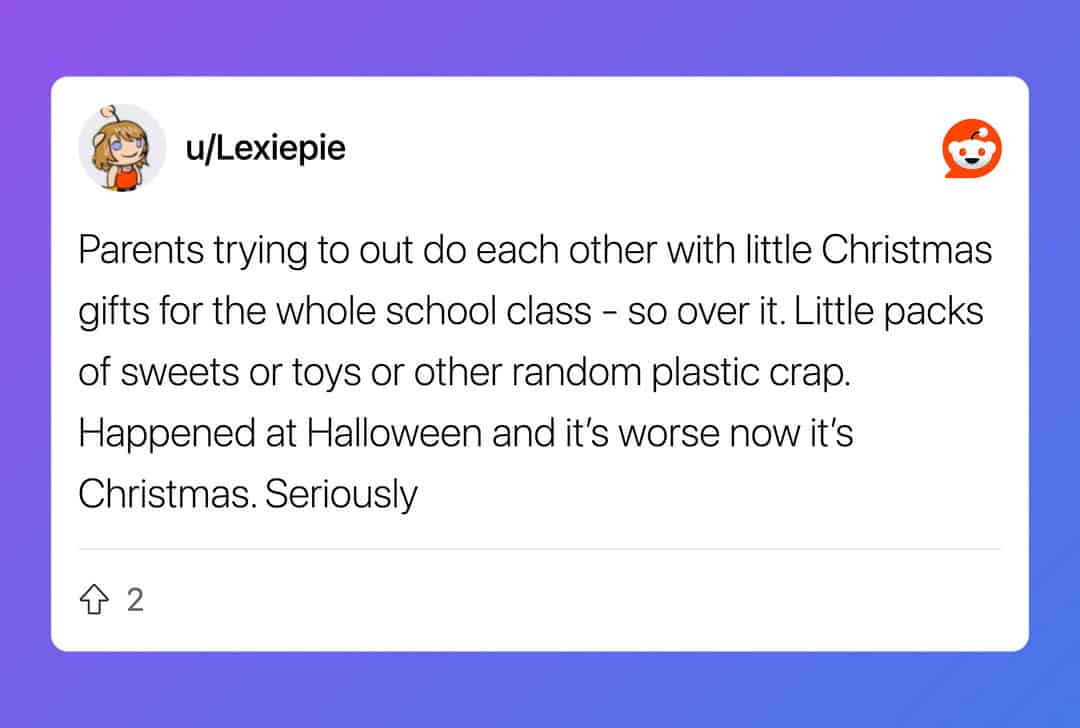The image size is (1080, 728).
Task: Click the Reddit logo icon
Action: [x=972, y=150]
